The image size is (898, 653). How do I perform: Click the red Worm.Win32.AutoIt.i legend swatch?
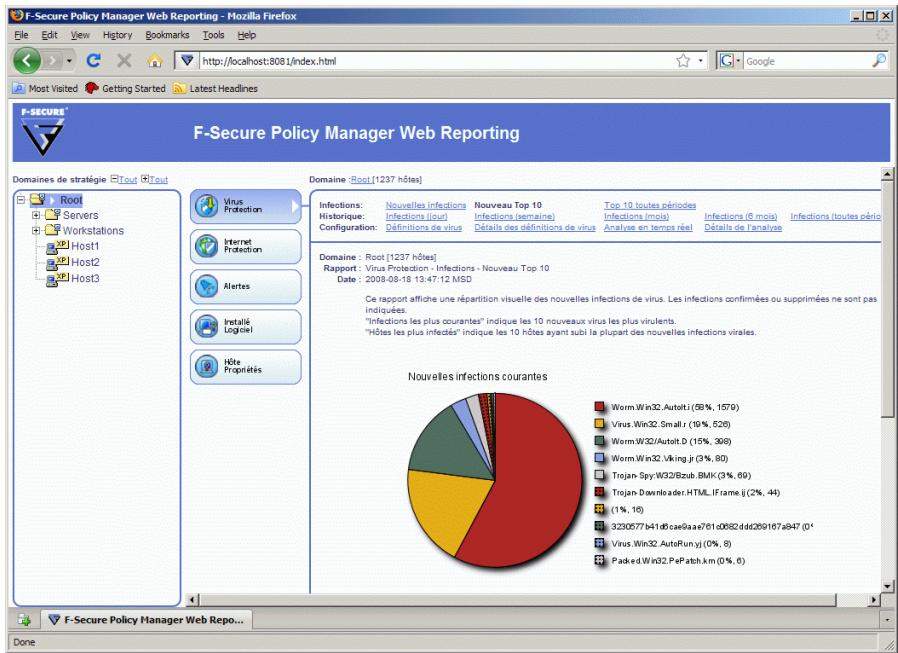coord(600,407)
